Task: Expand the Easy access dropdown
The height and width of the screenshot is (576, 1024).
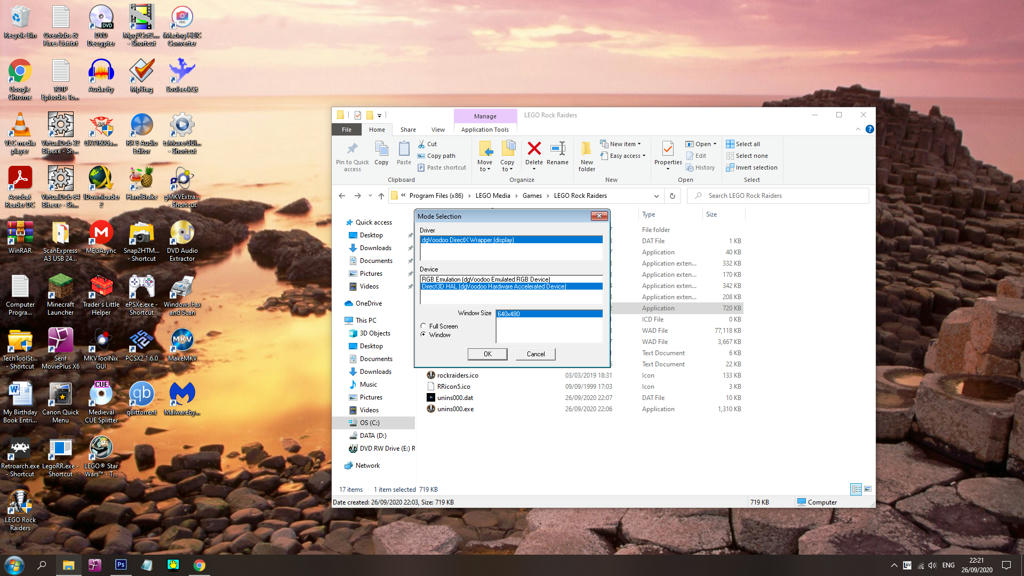Action: click(622, 155)
